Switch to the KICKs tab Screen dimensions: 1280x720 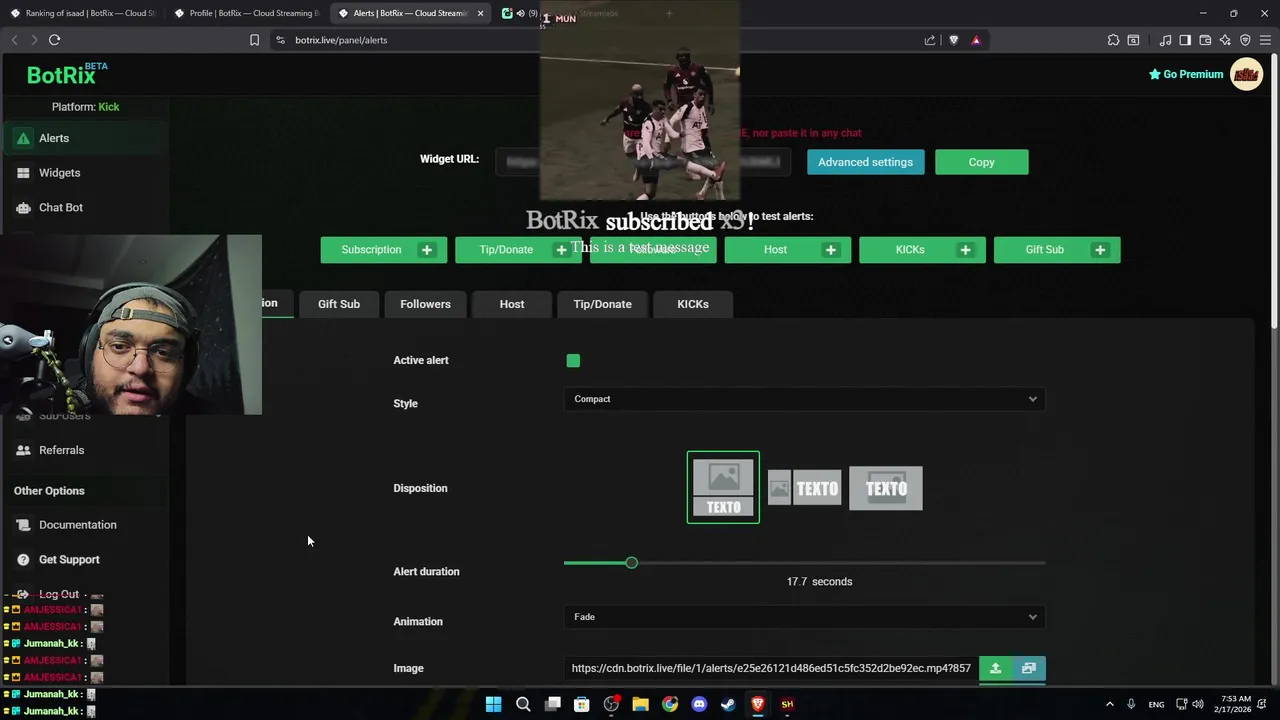(x=693, y=304)
